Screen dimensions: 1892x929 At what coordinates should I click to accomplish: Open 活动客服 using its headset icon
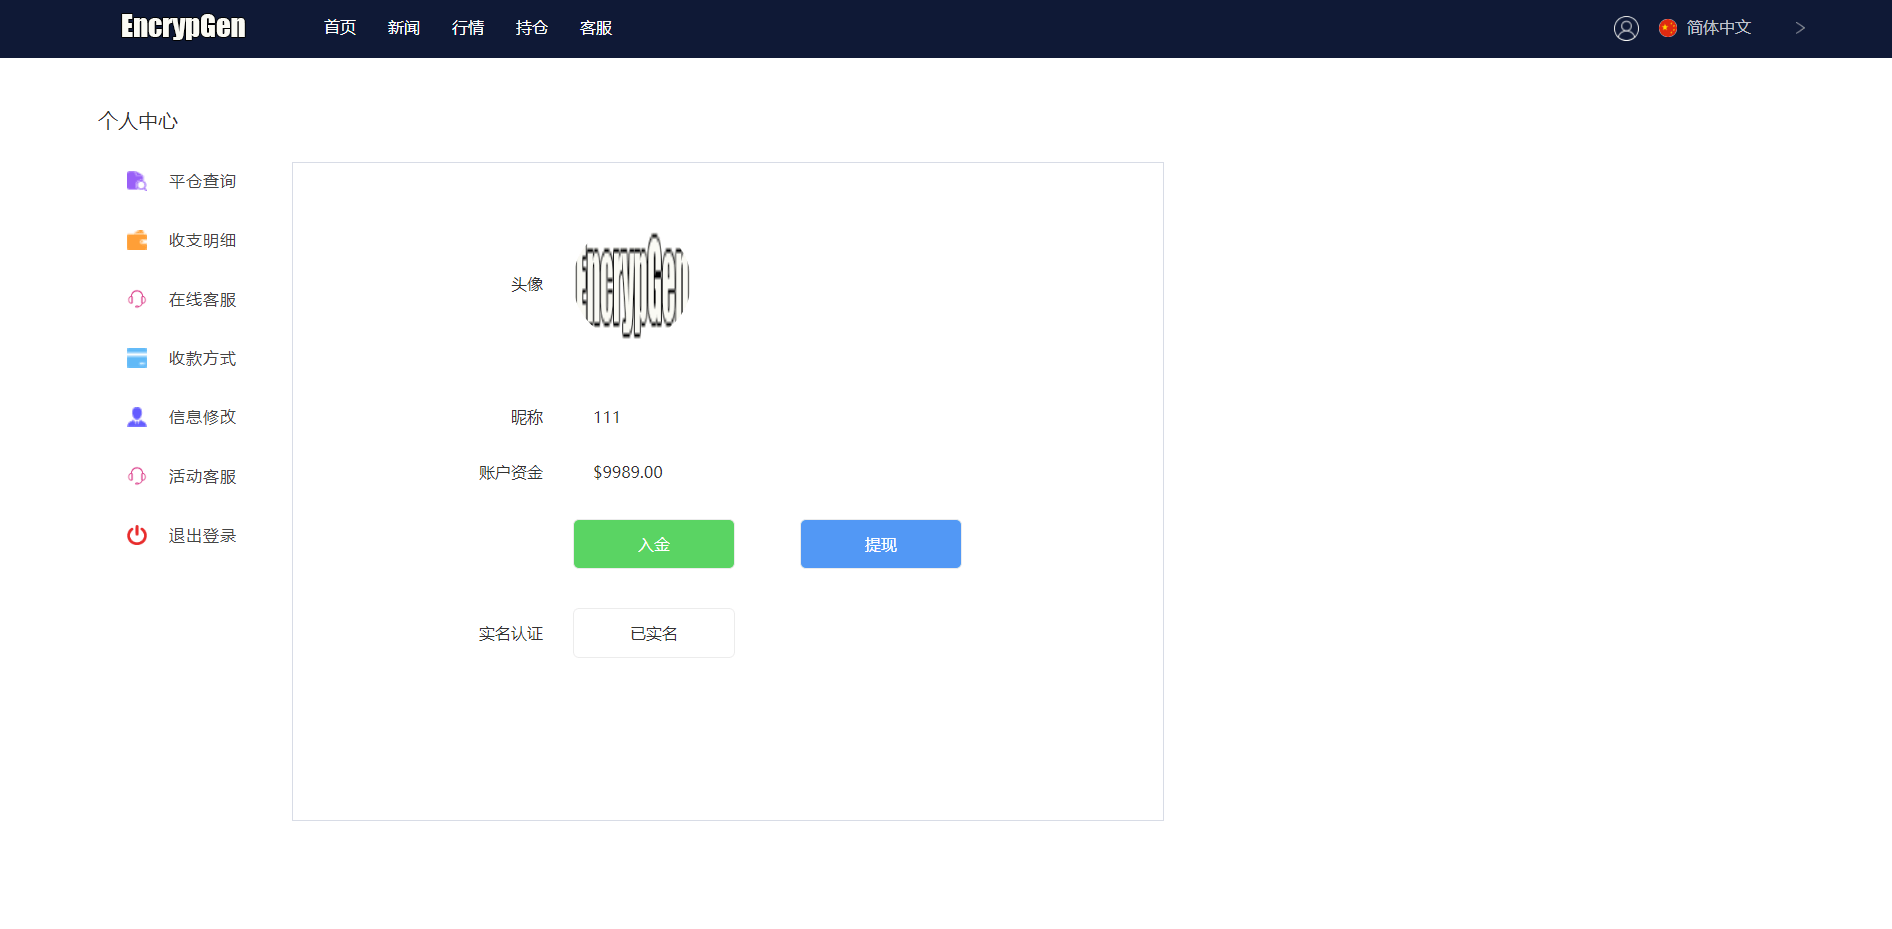(136, 476)
